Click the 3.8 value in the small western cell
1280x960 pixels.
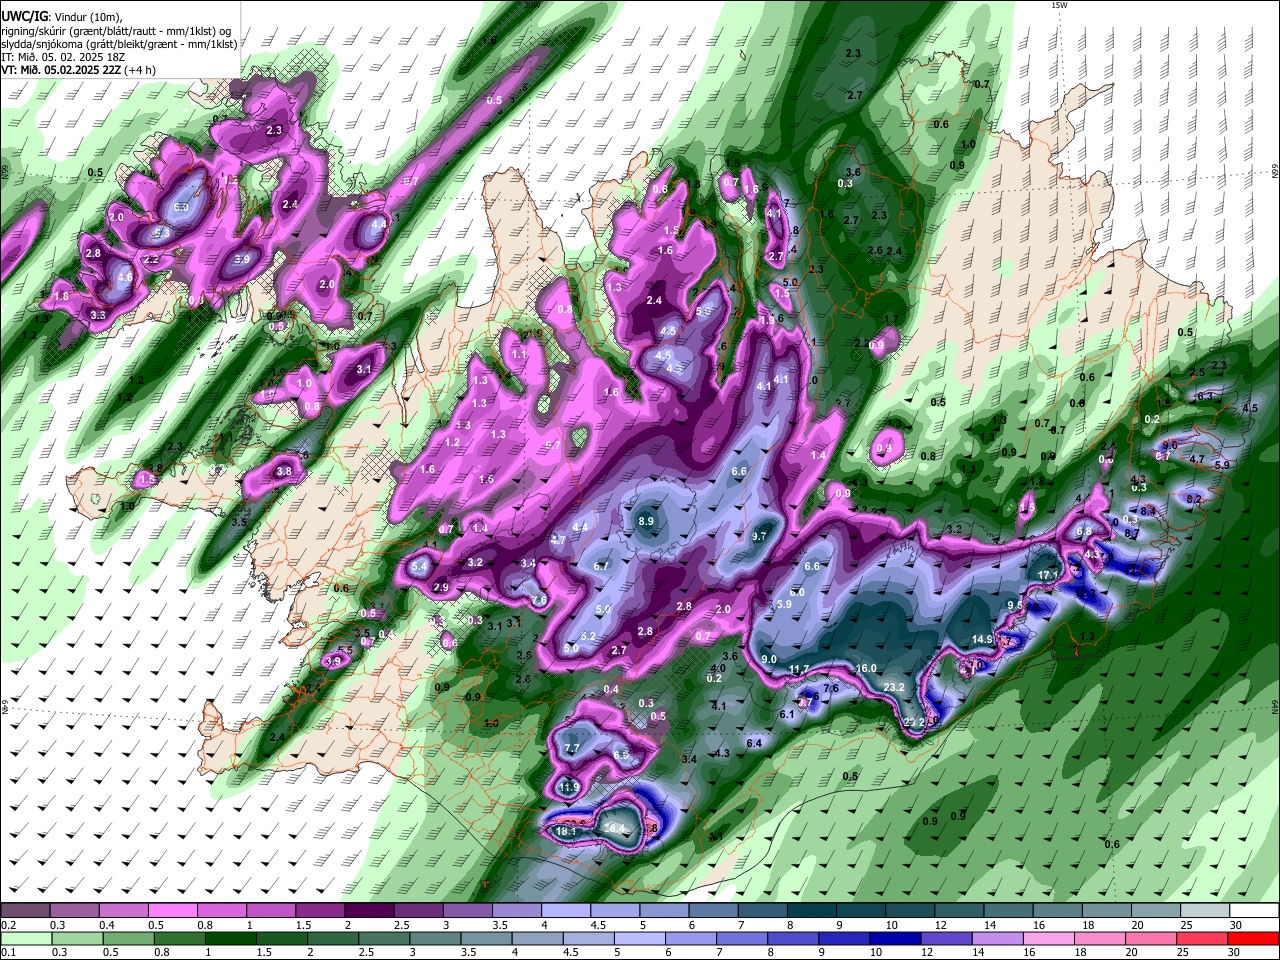[284, 472]
